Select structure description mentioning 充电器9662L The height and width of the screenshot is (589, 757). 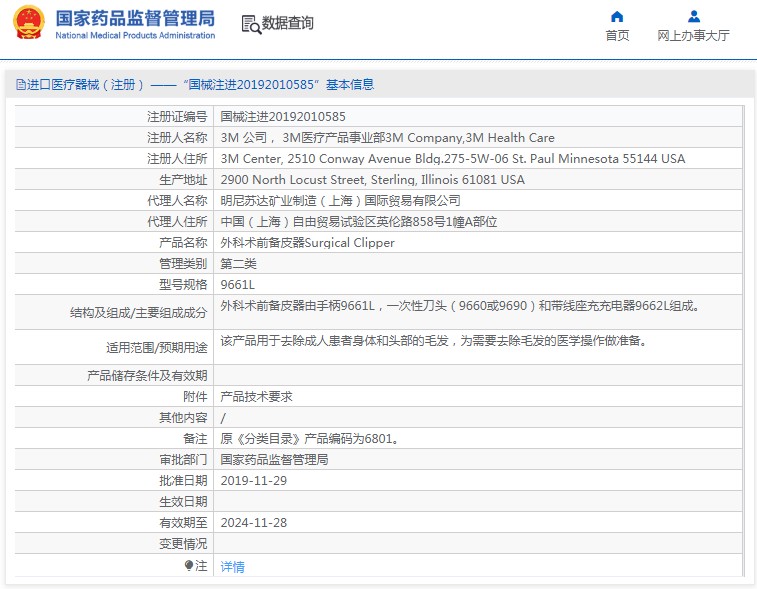pyautogui.click(x=460, y=306)
